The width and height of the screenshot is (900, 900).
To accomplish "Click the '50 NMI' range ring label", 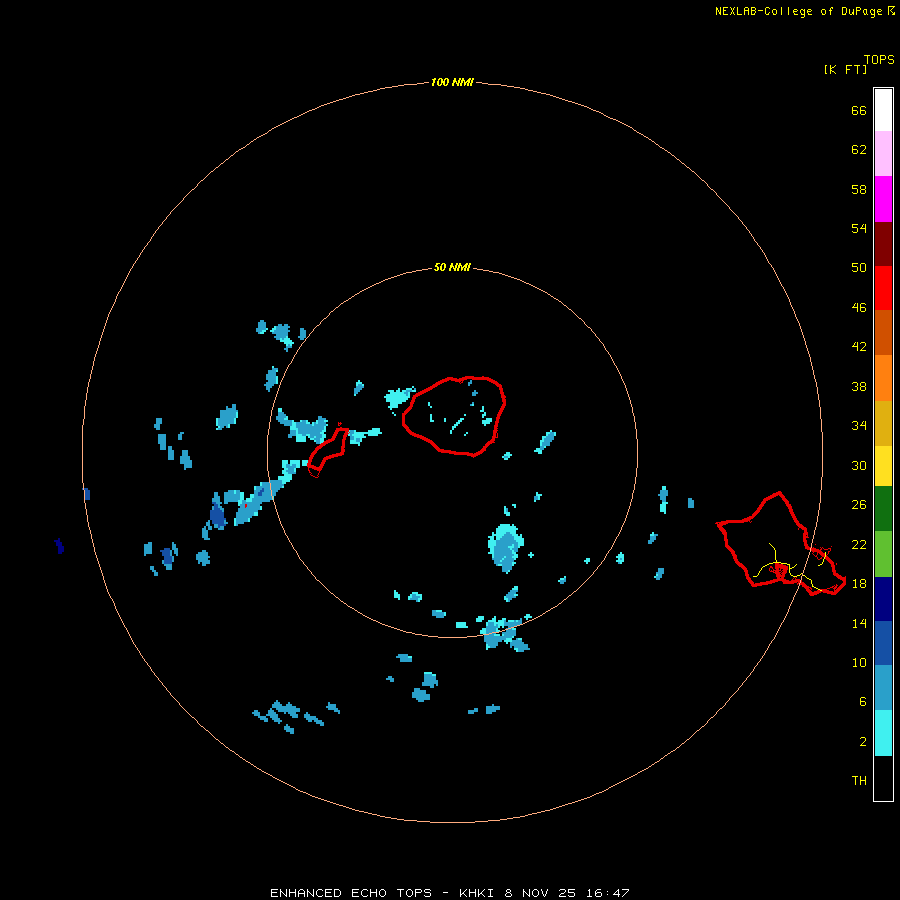I will point(452,267).
